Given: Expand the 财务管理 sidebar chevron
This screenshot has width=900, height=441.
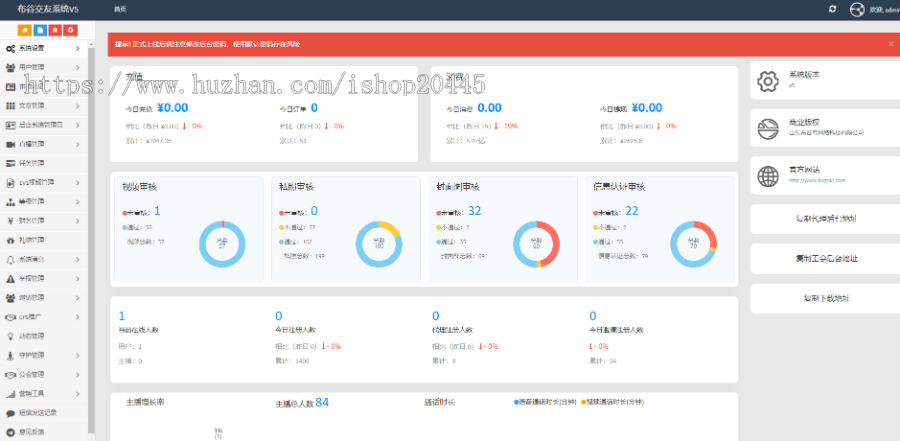Looking at the screenshot, I should click(77, 221).
